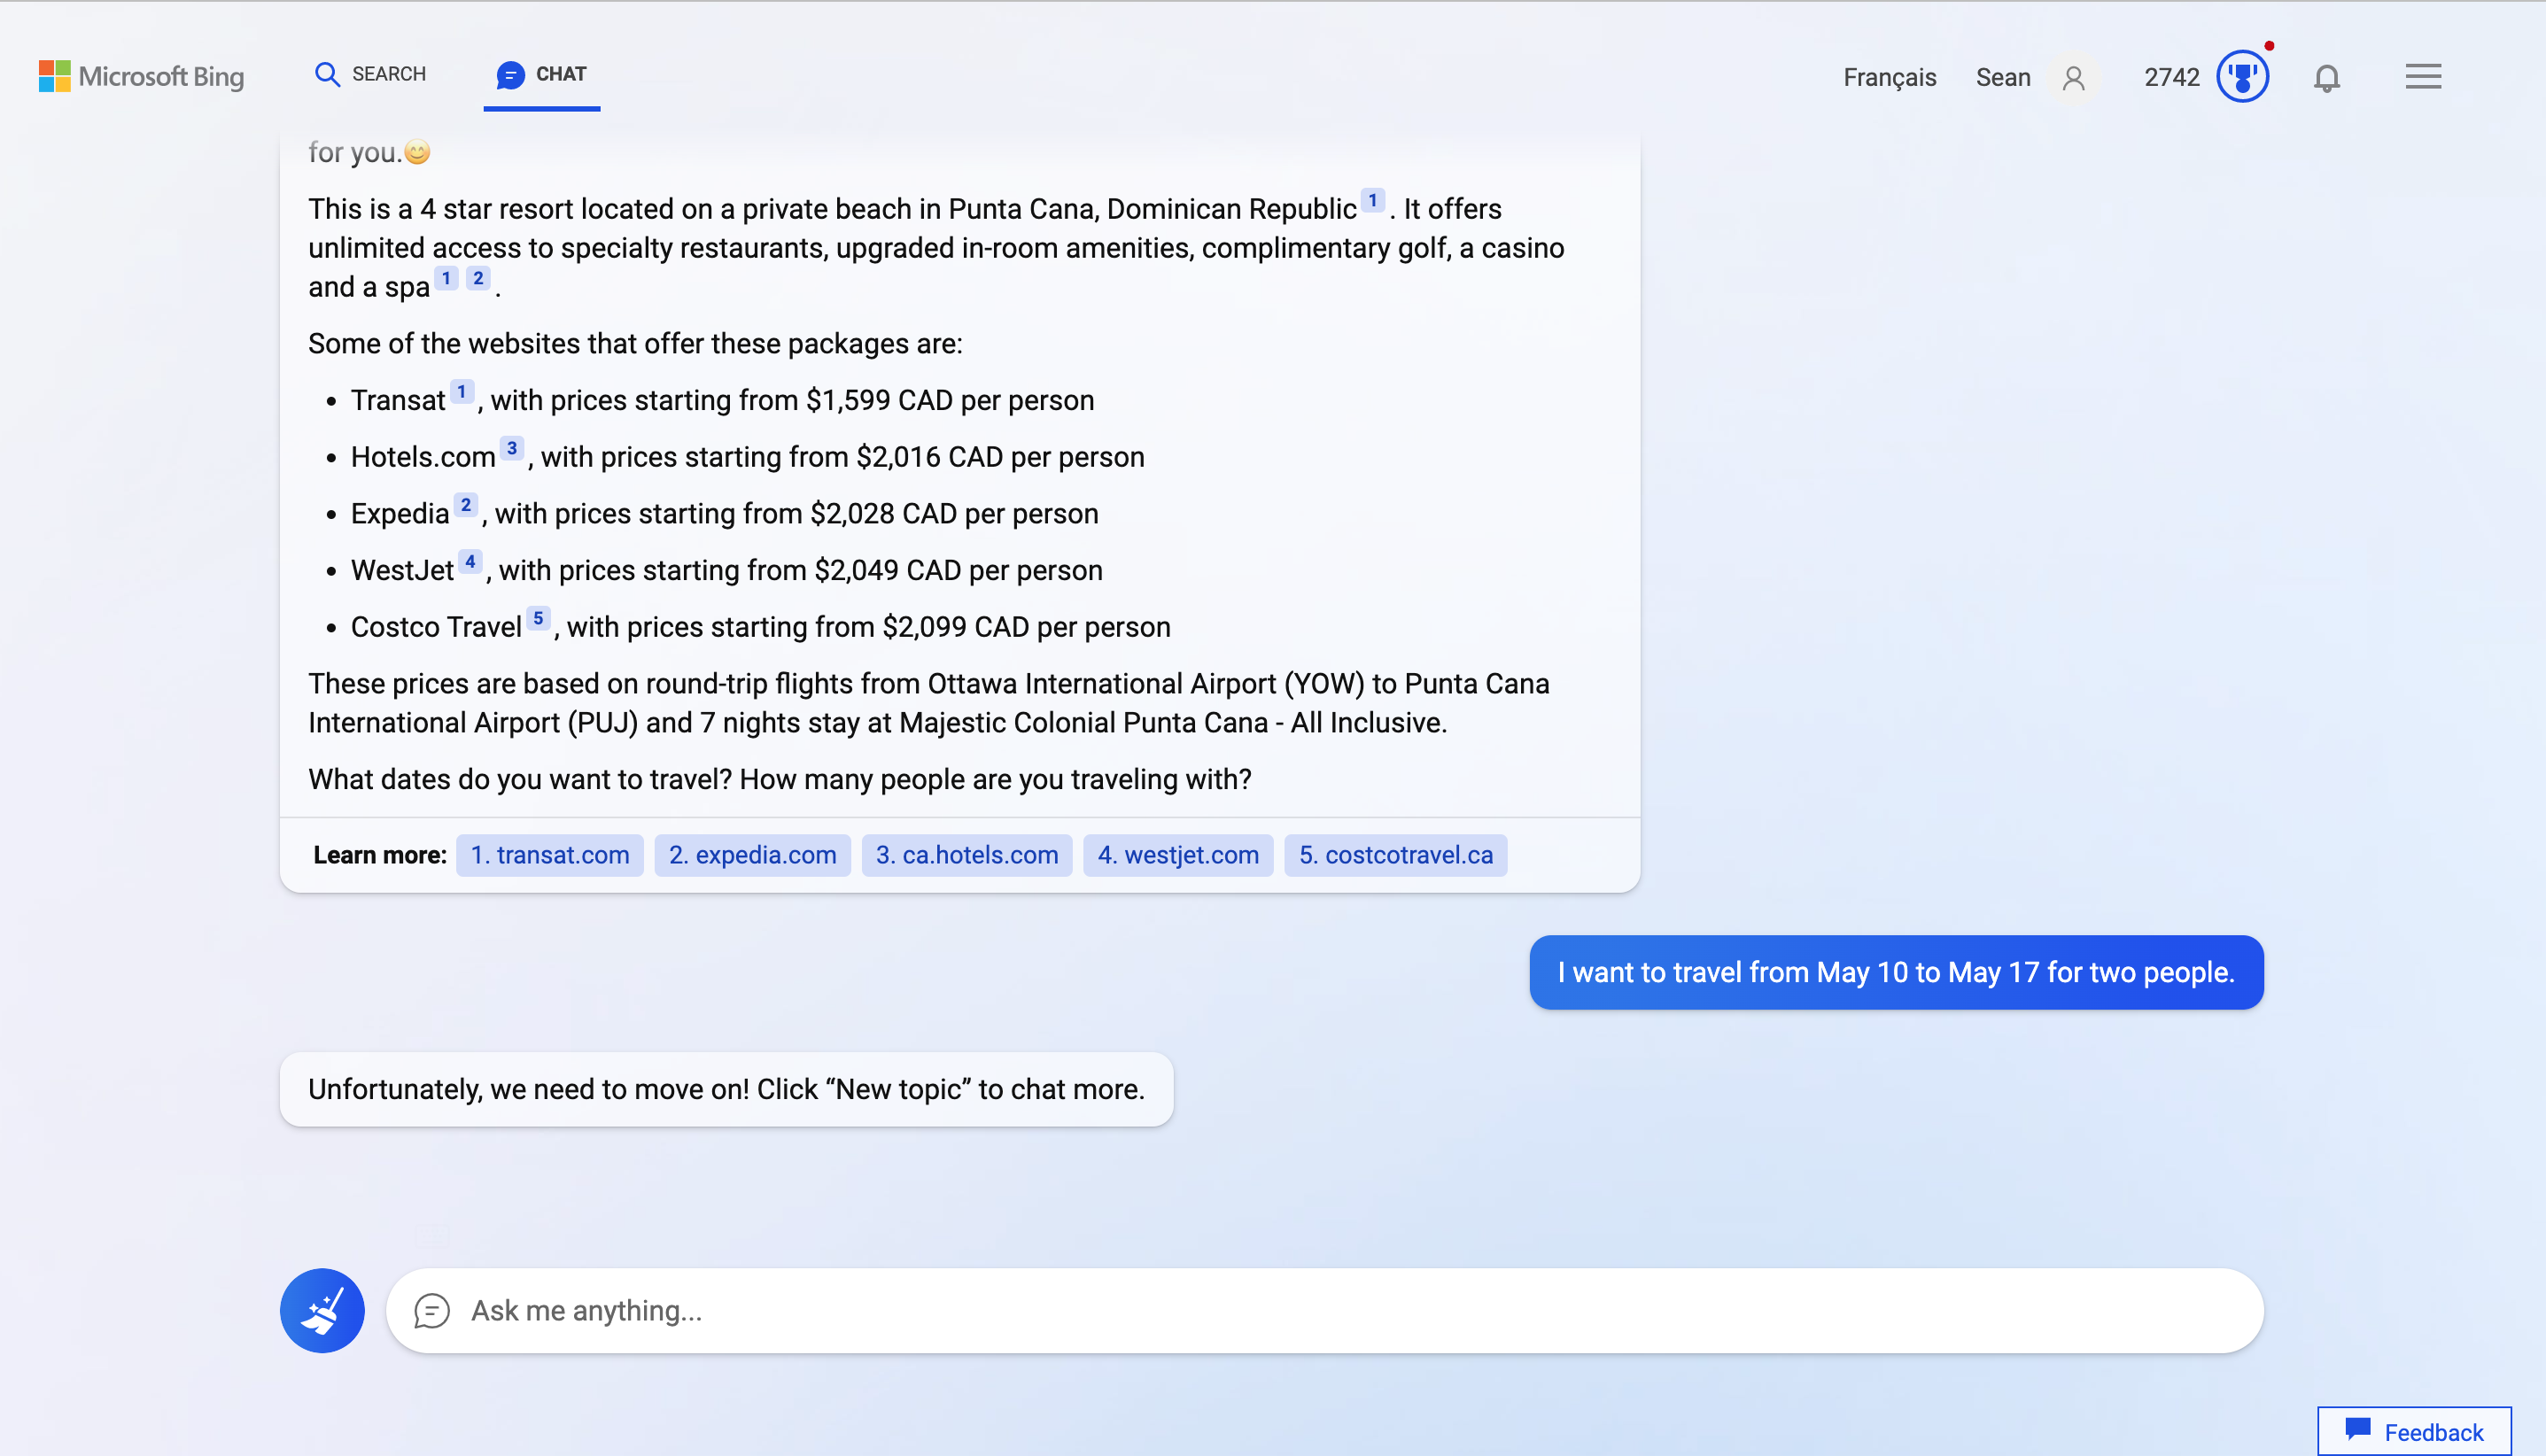Click the Search magnifier icon
The height and width of the screenshot is (1456, 2546).
pyautogui.click(x=327, y=74)
